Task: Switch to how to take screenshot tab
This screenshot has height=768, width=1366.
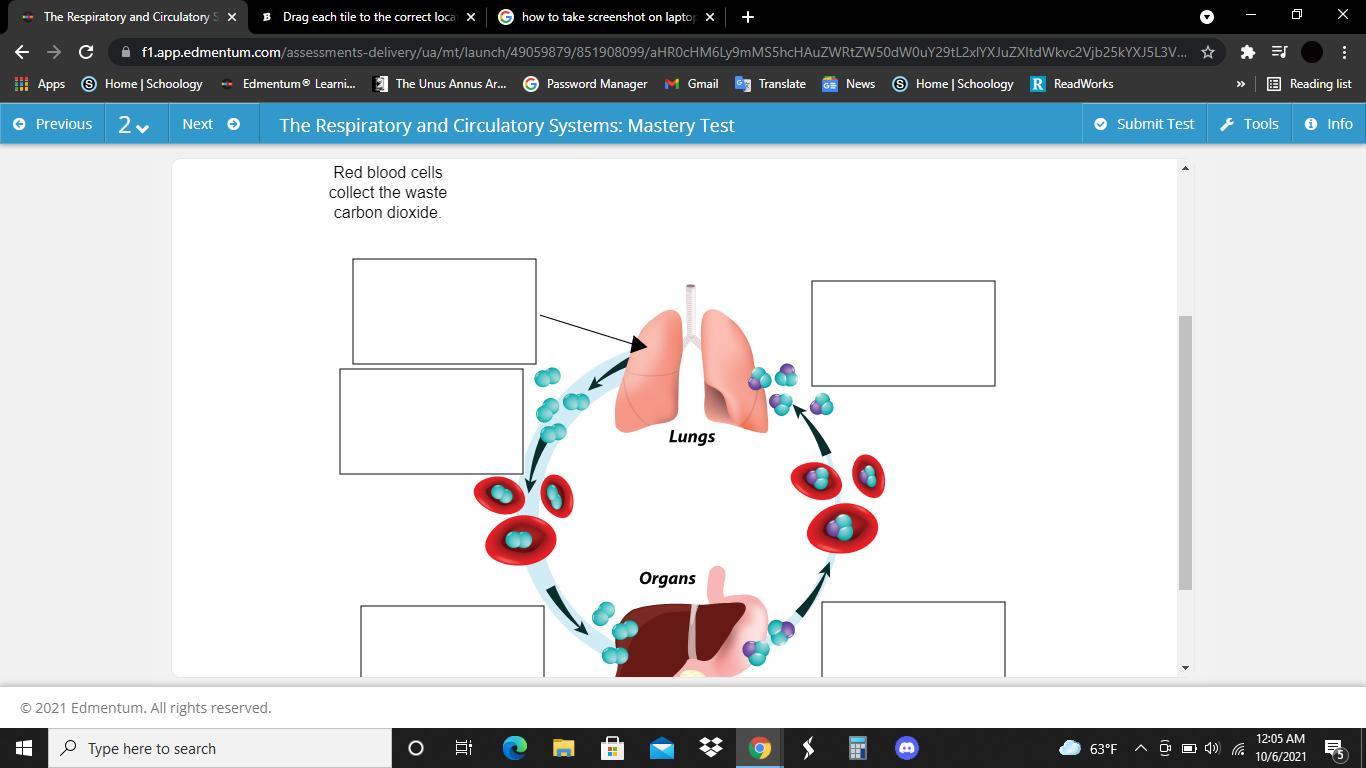Action: [607, 17]
